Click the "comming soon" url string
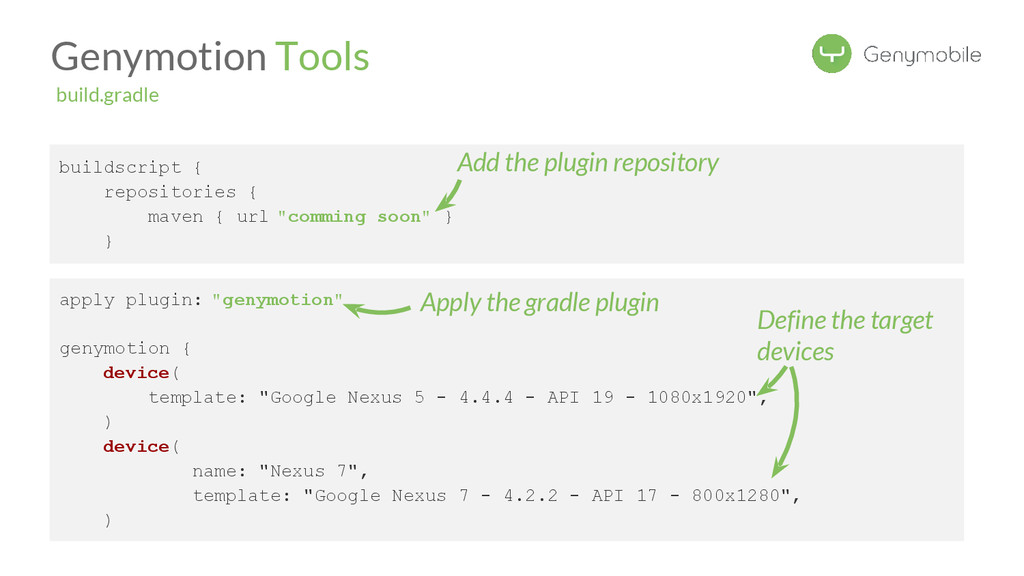The height and width of the screenshot is (576, 1024). [x=354, y=217]
